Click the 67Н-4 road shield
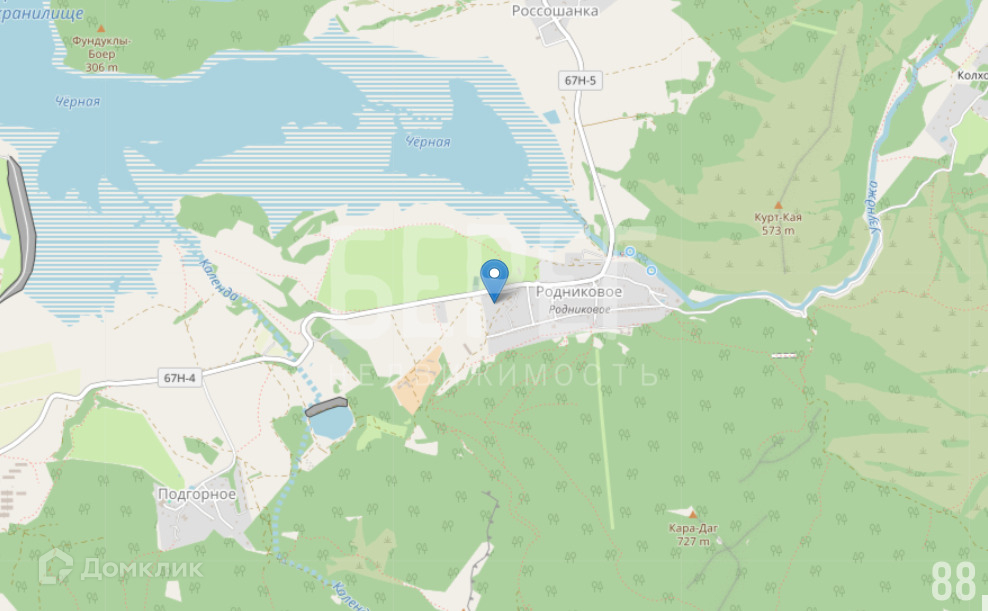 (x=180, y=378)
